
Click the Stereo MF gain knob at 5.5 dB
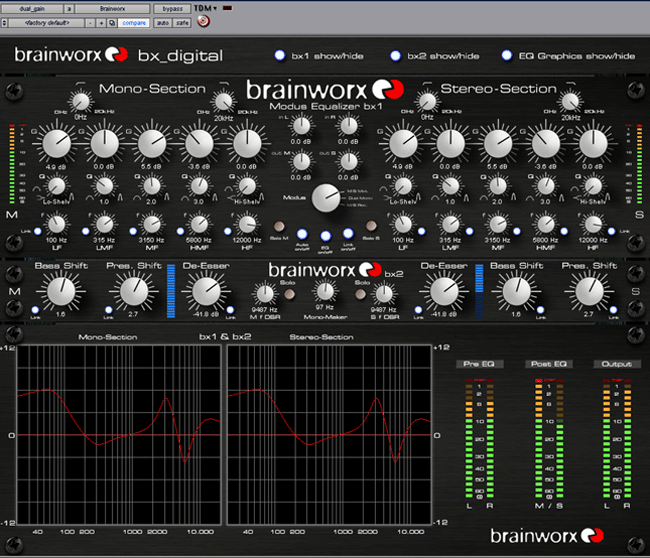pos(498,143)
